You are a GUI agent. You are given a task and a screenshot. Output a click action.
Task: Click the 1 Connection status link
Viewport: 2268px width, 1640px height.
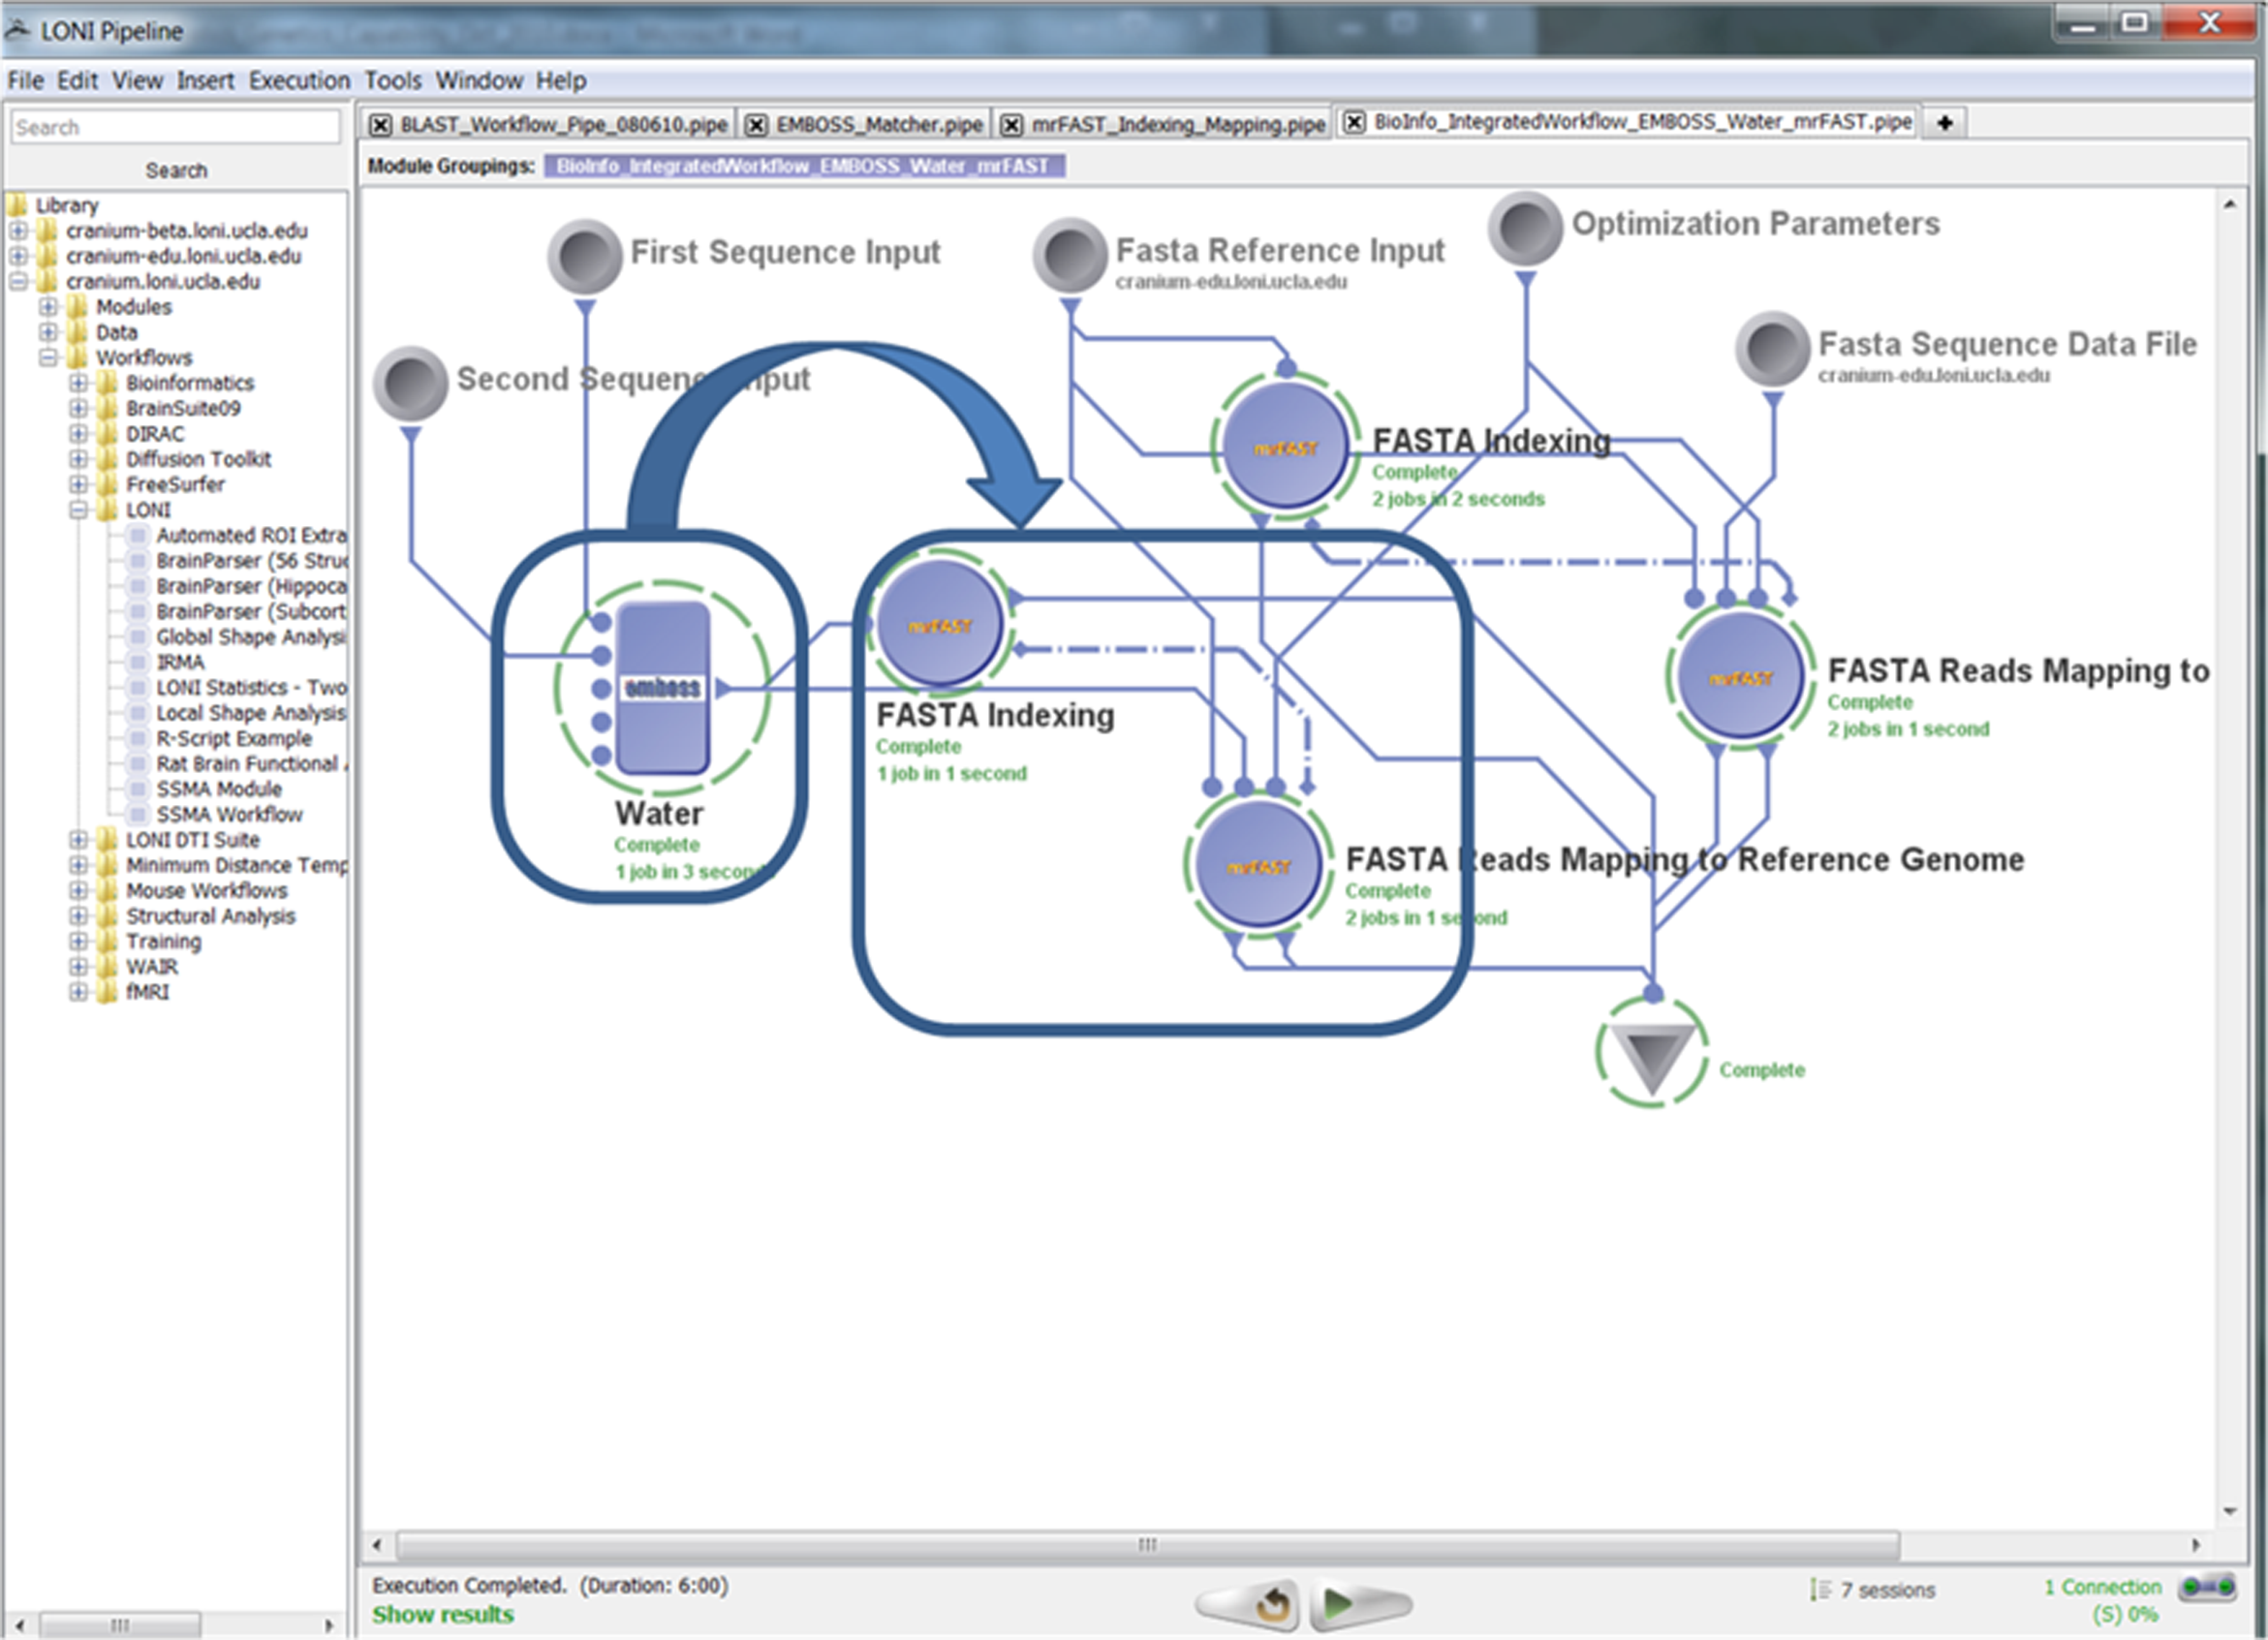coord(2102,1587)
